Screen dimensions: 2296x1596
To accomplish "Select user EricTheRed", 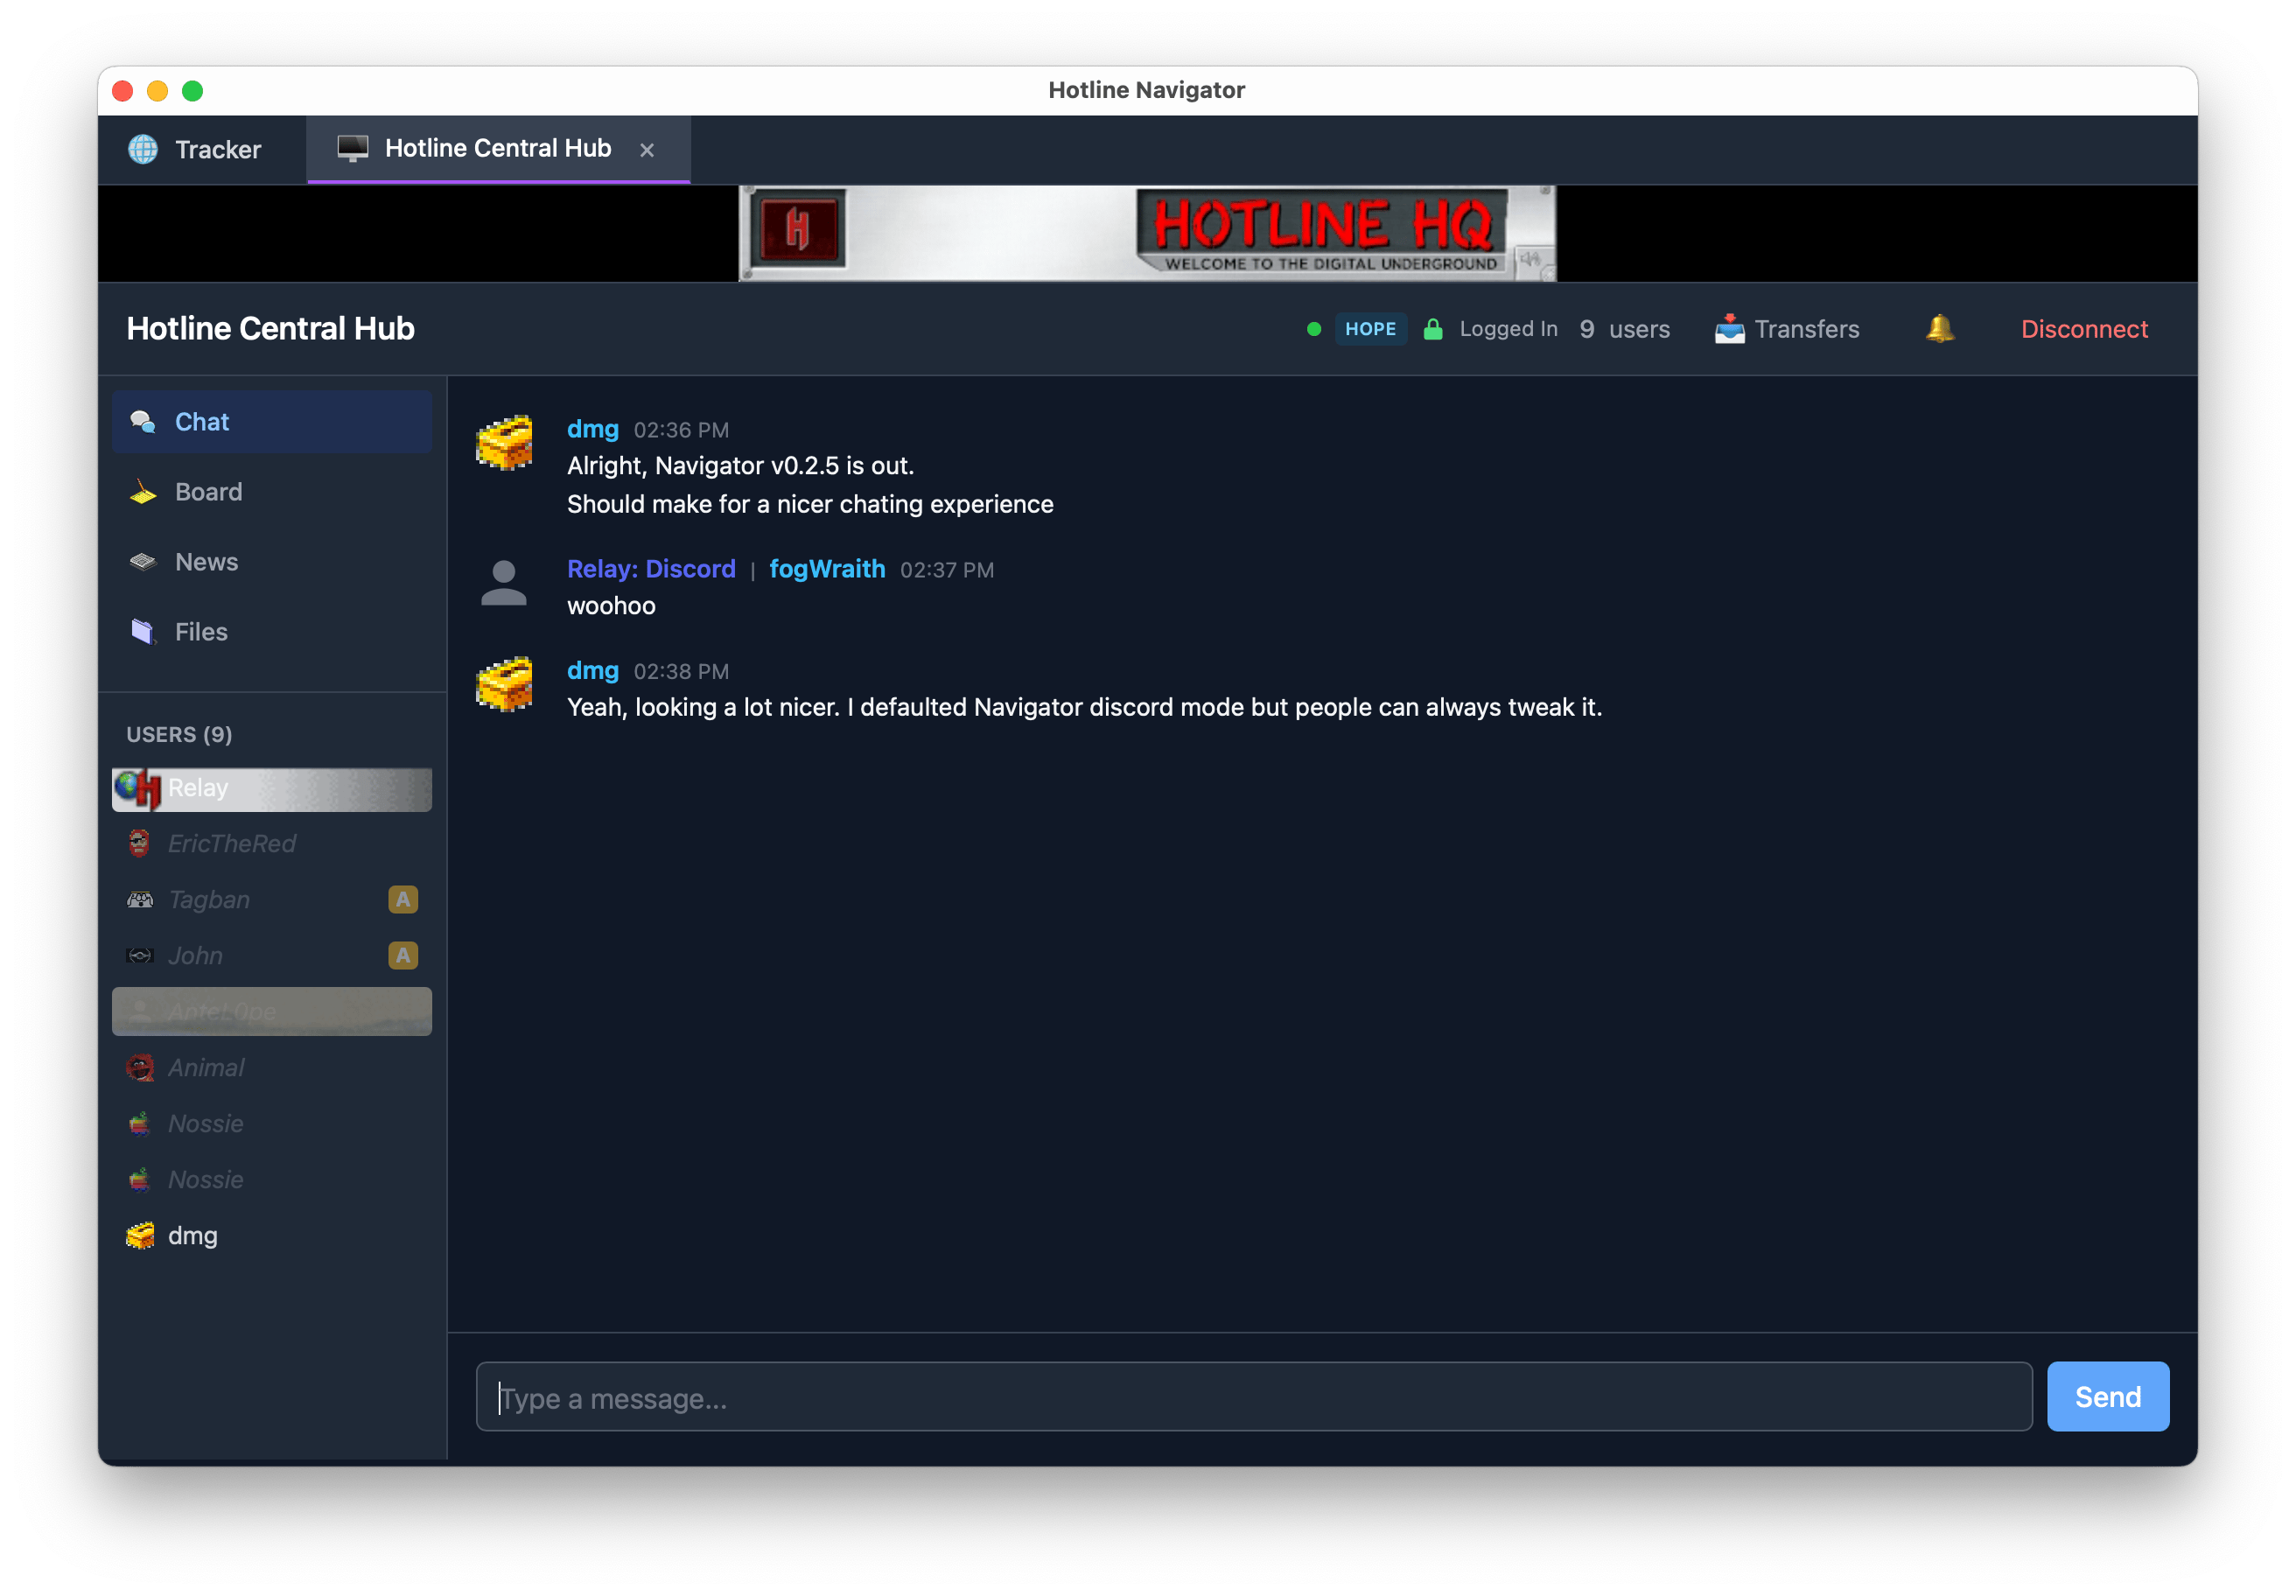I will [x=272, y=844].
